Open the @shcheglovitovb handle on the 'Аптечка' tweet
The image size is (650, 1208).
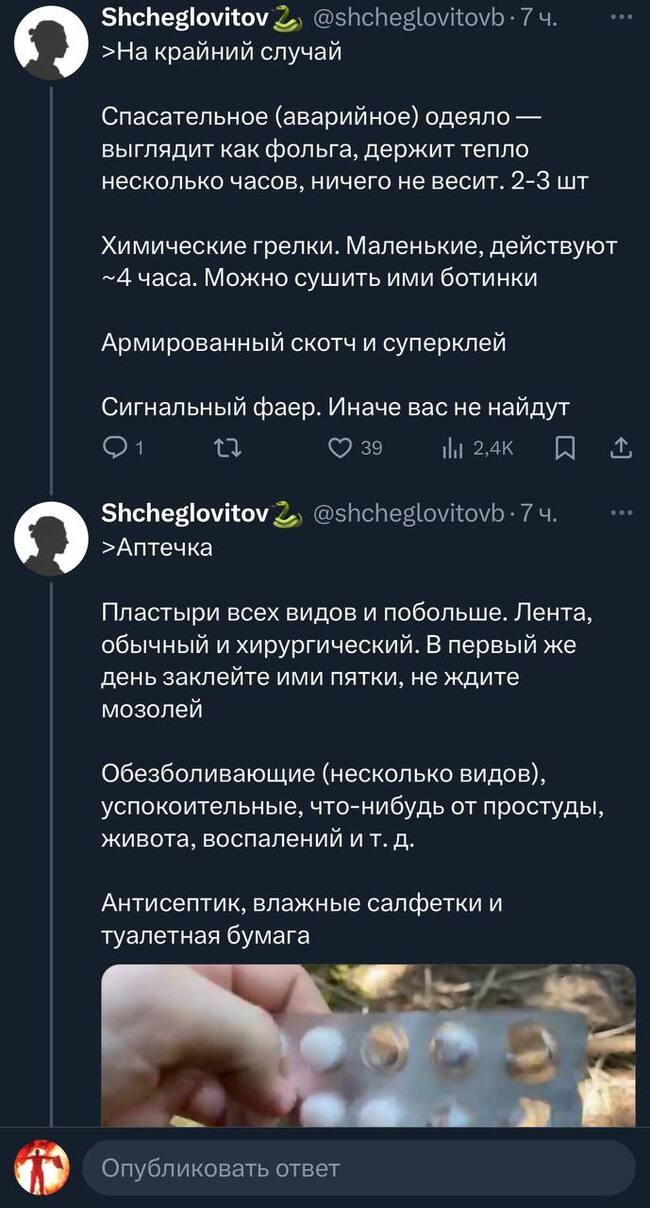[x=409, y=514]
